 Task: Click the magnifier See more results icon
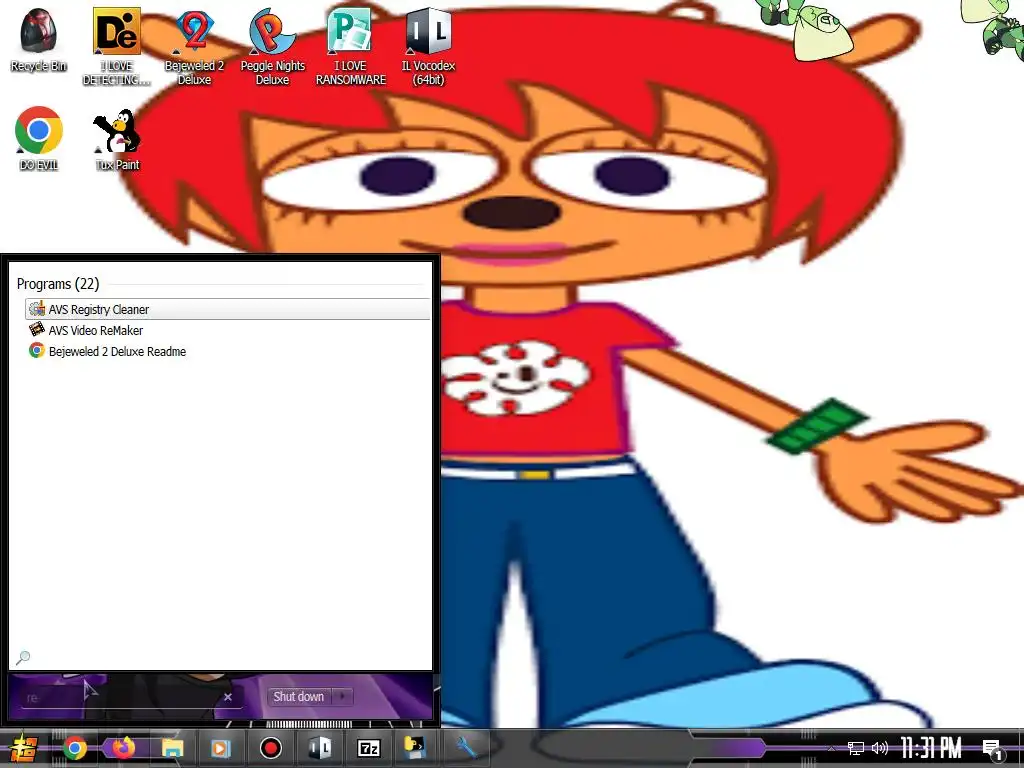(23, 657)
